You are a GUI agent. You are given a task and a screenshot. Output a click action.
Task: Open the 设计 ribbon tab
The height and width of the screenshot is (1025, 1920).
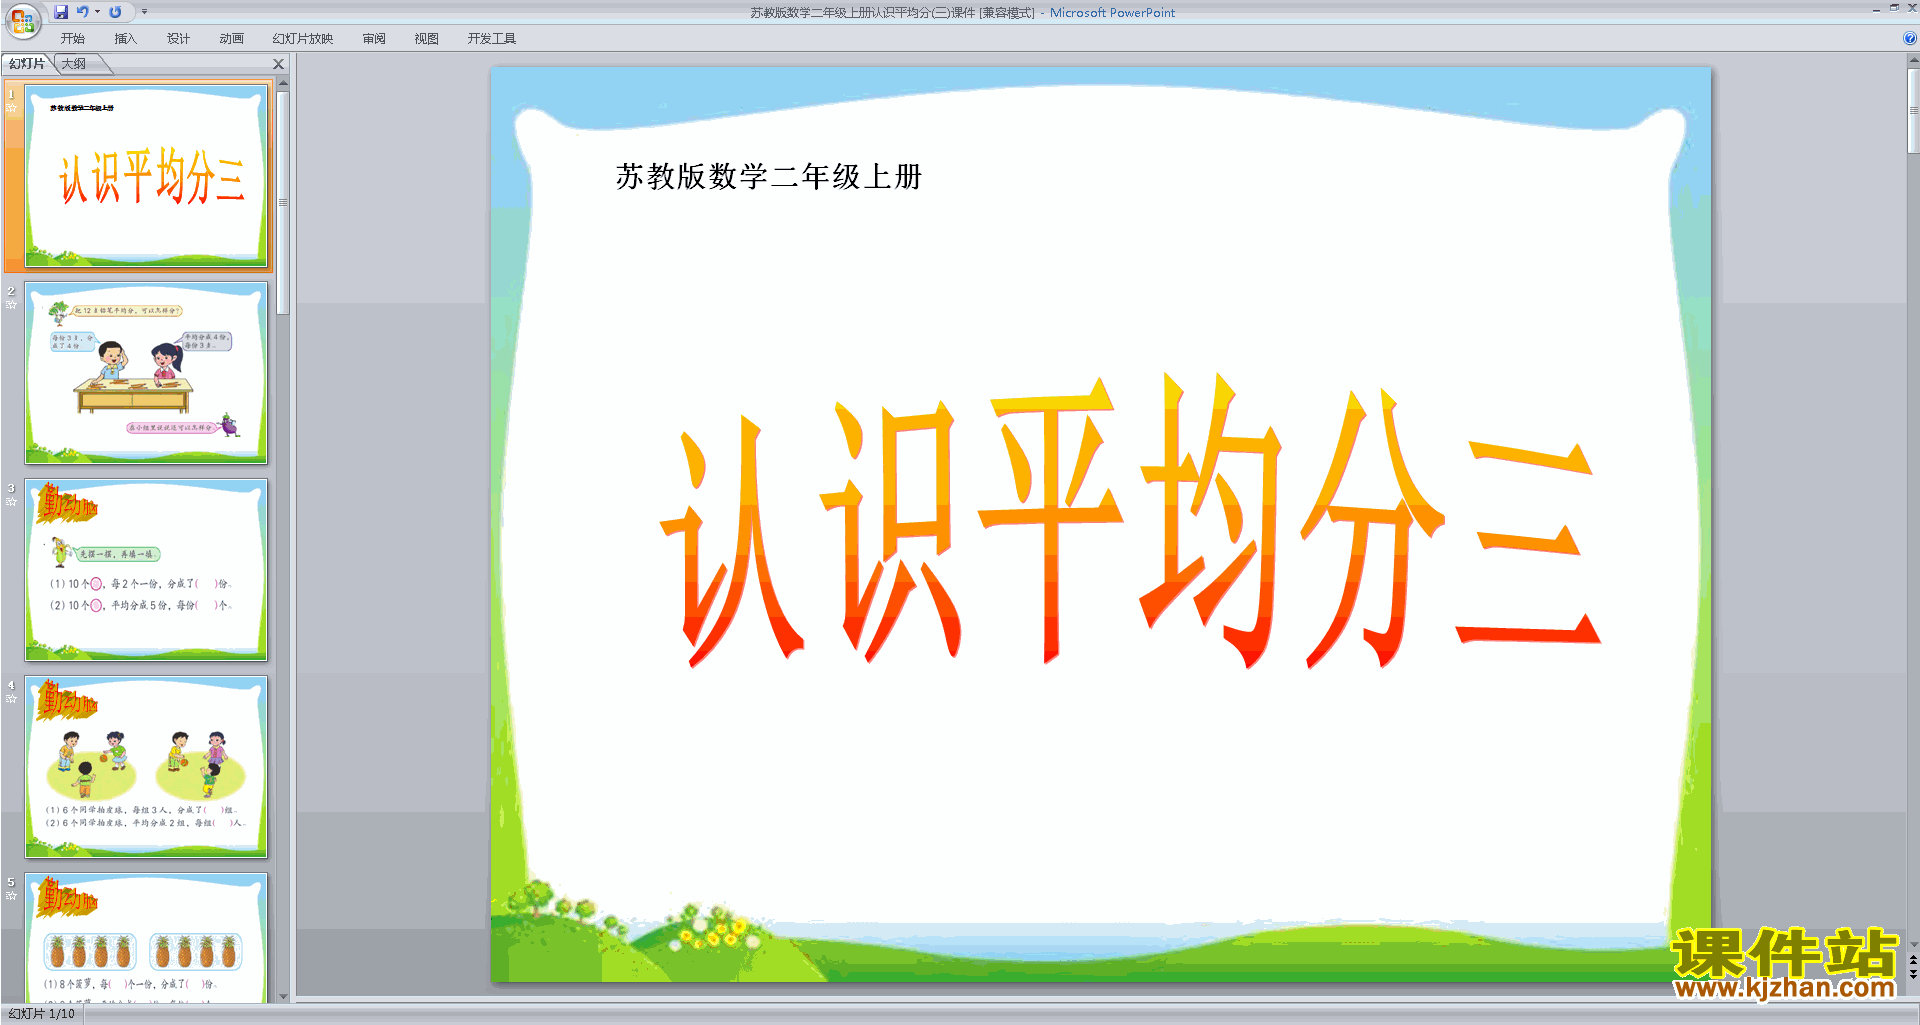click(x=178, y=39)
